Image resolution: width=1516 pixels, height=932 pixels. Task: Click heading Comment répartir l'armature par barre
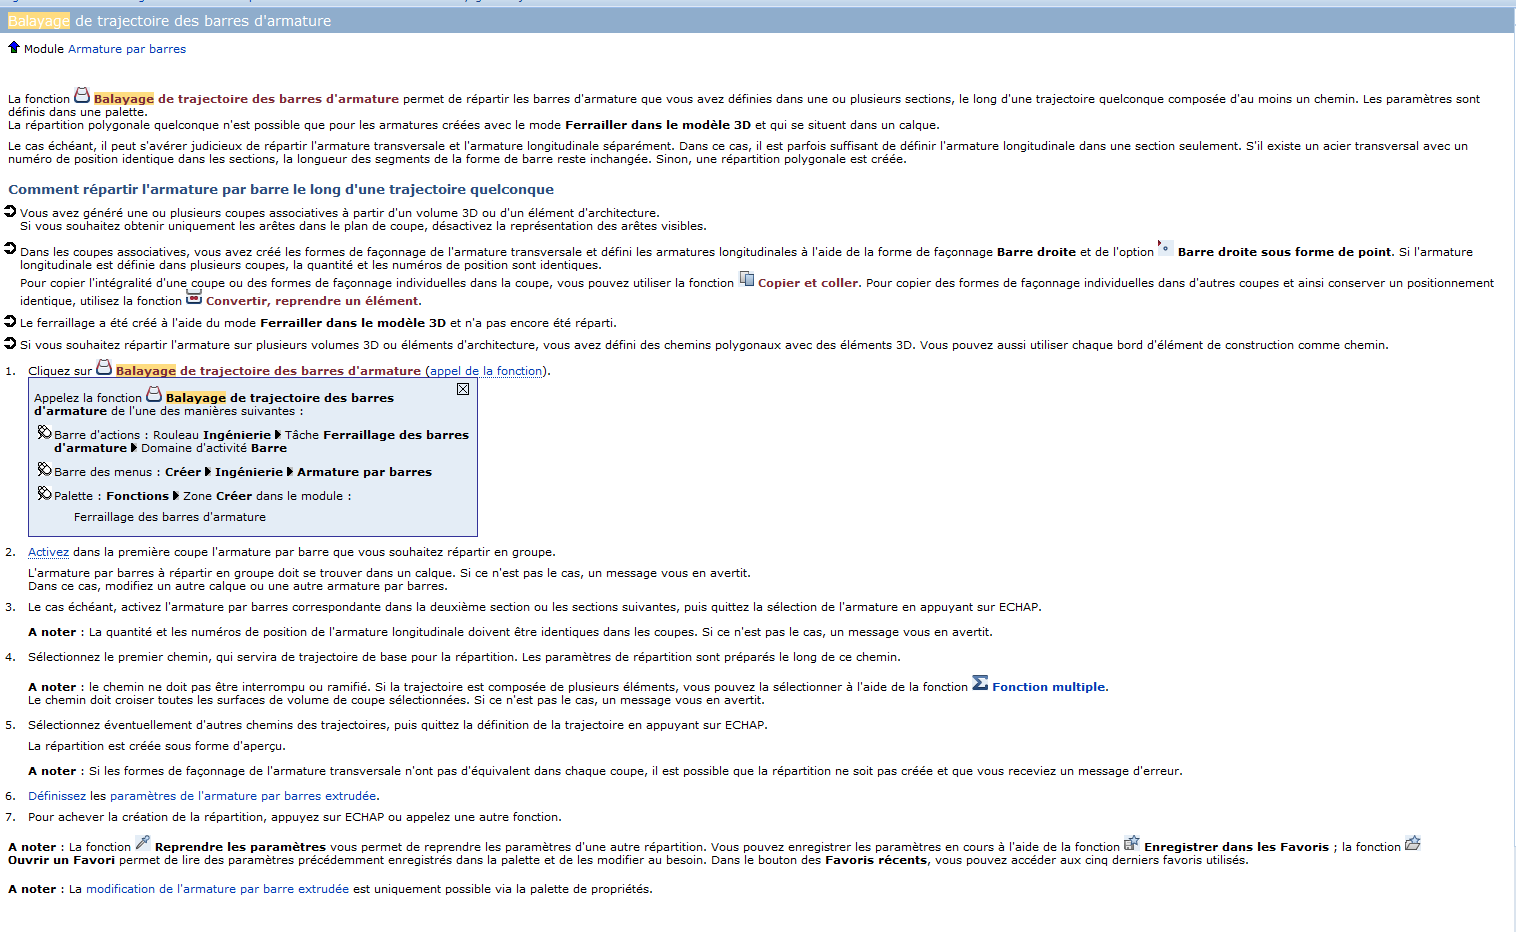[x=281, y=189]
